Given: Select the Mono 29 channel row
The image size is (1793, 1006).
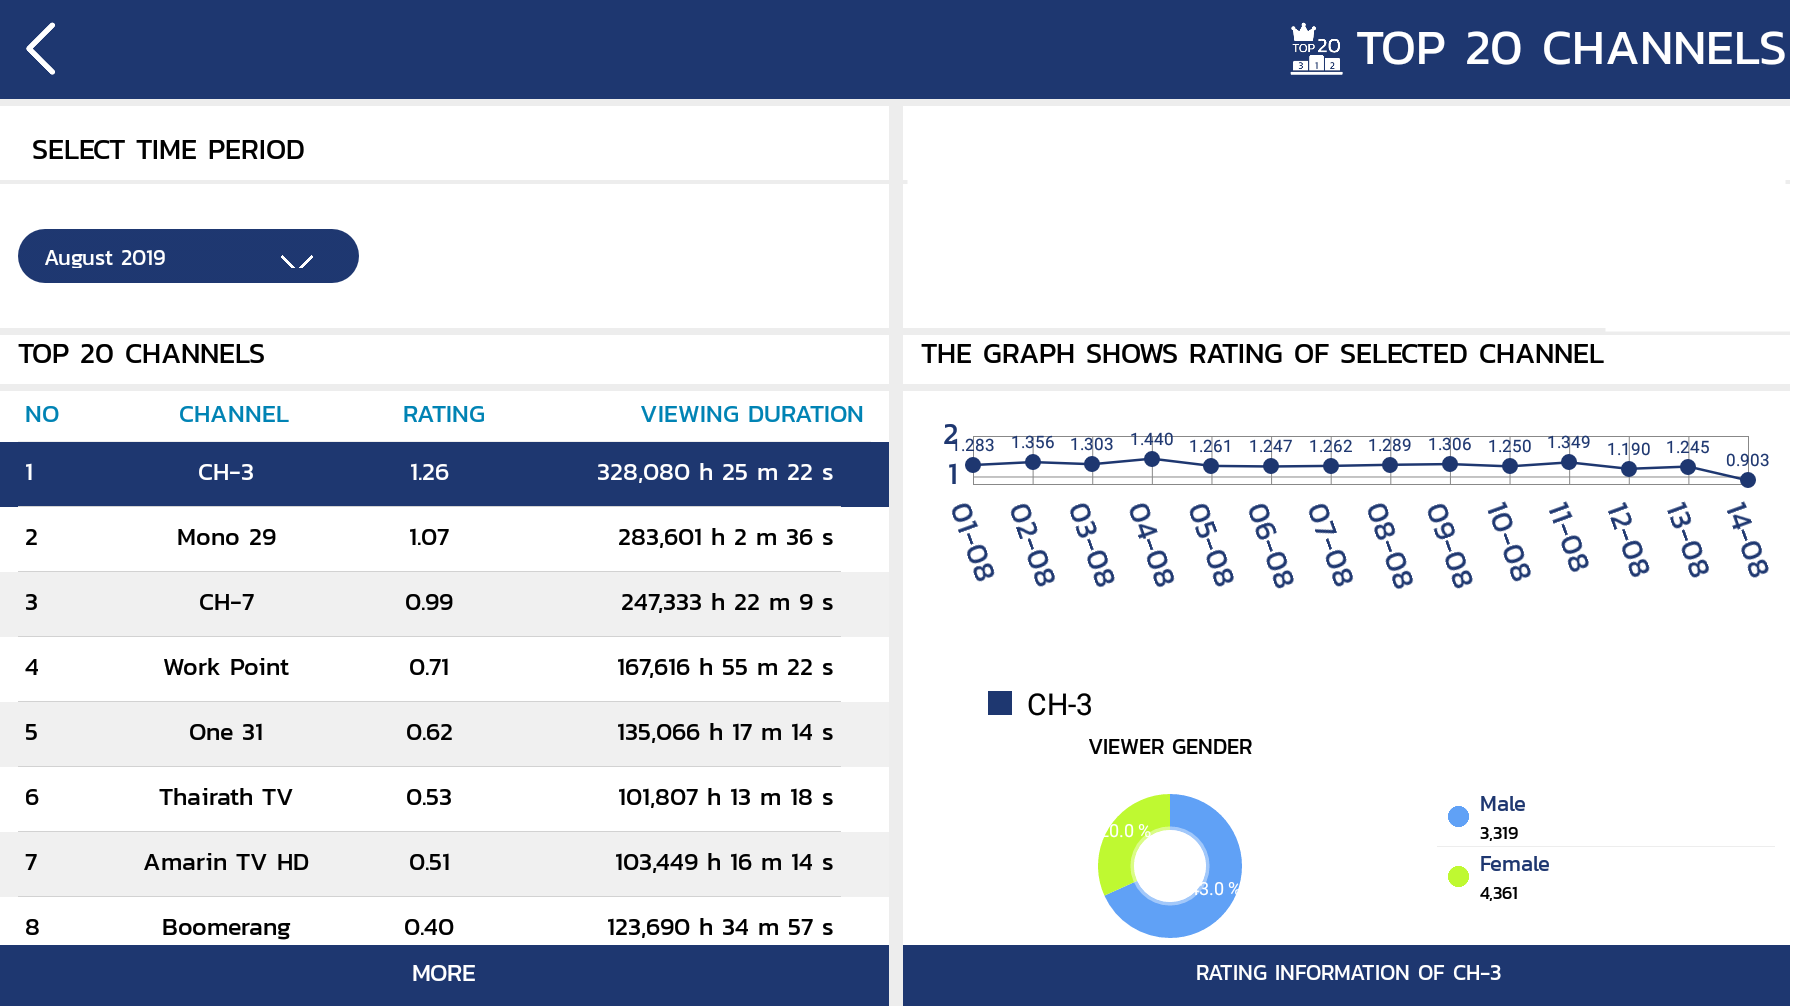Looking at the screenshot, I should point(444,538).
